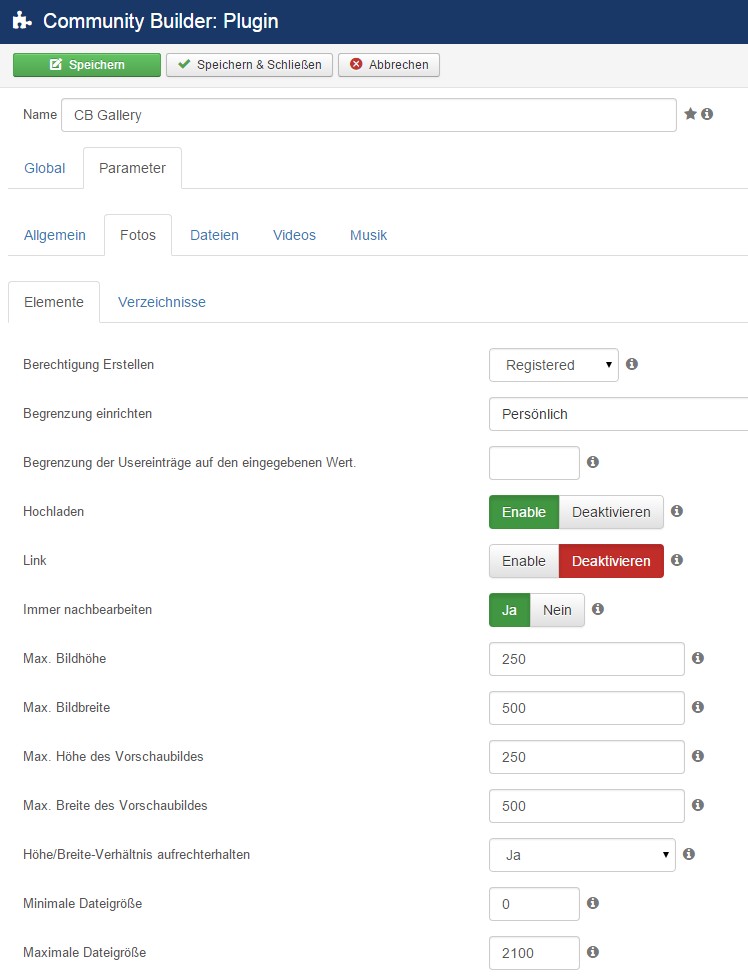
Task: Open the Höhe/Breite-Verhältnis aufrechterhalten dropdown
Action: 582,855
